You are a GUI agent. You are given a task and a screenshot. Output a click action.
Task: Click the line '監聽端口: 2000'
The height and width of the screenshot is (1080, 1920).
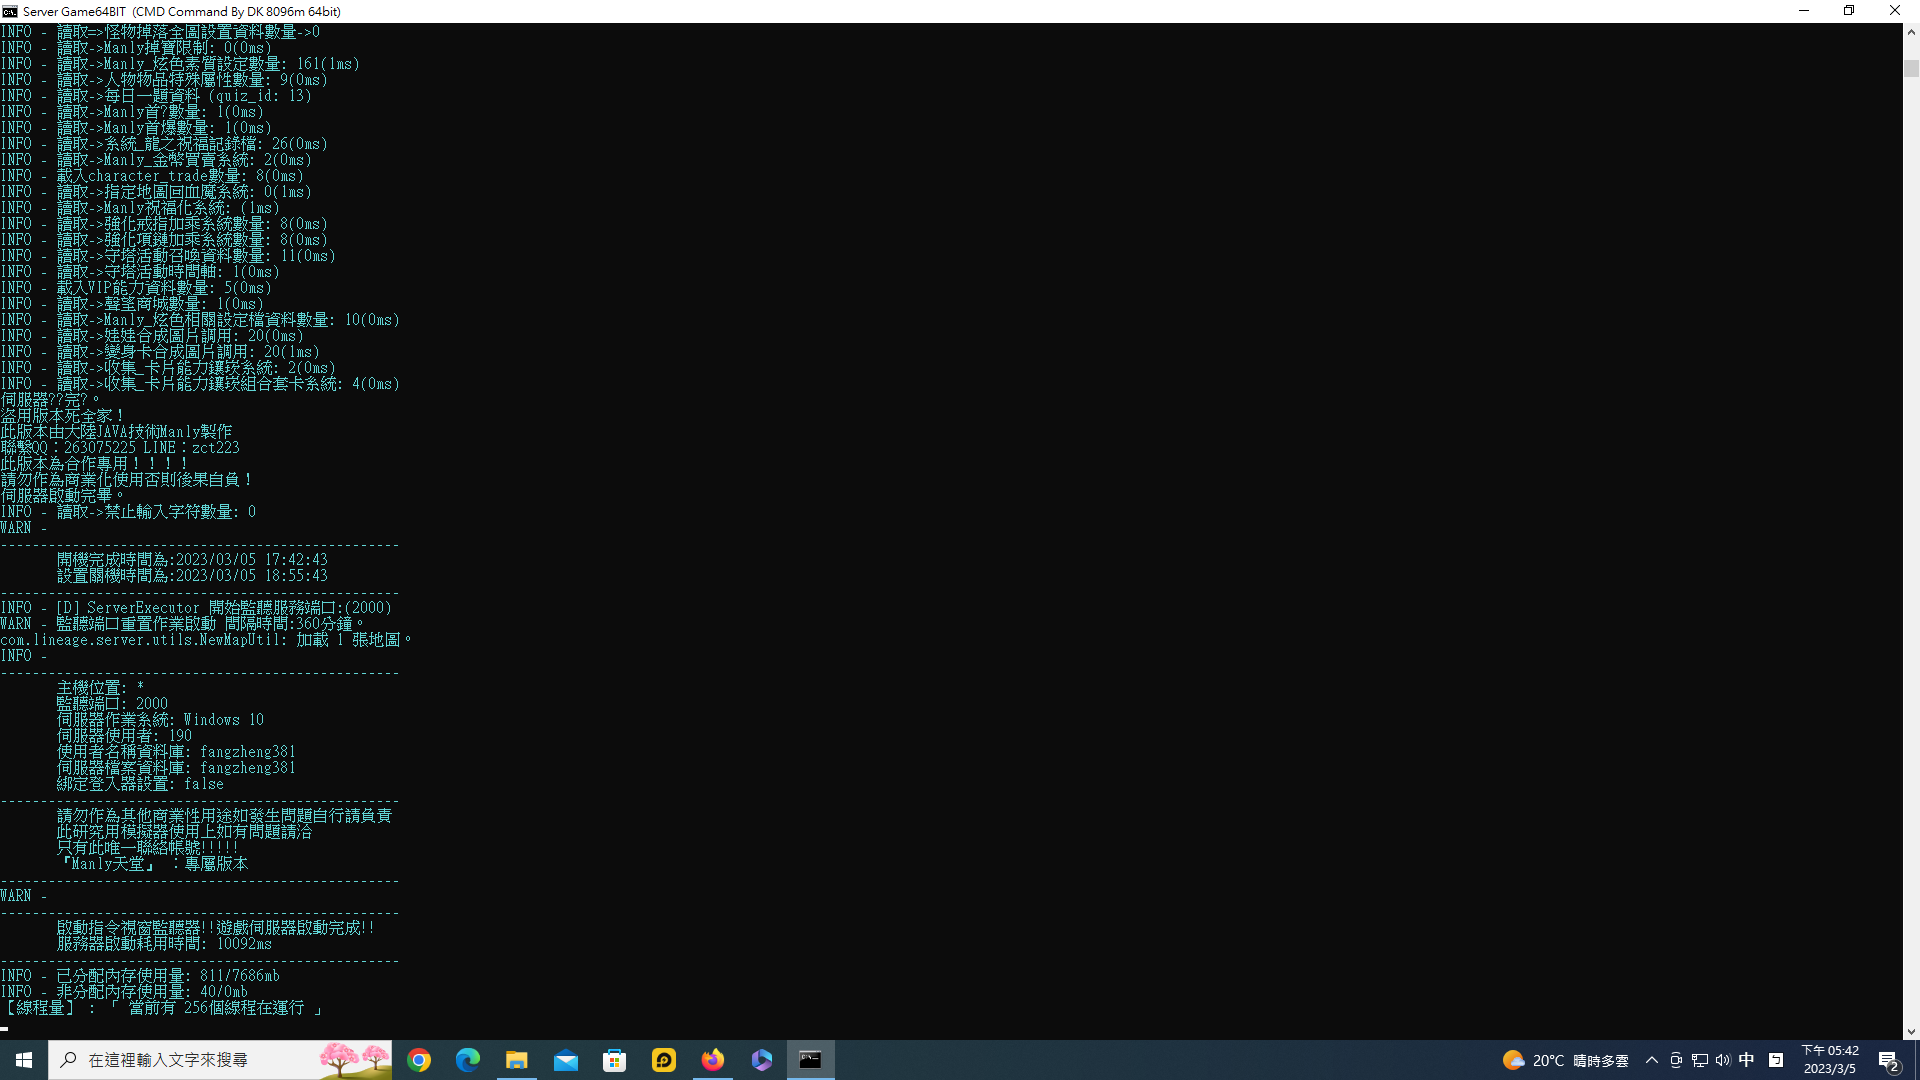point(112,704)
